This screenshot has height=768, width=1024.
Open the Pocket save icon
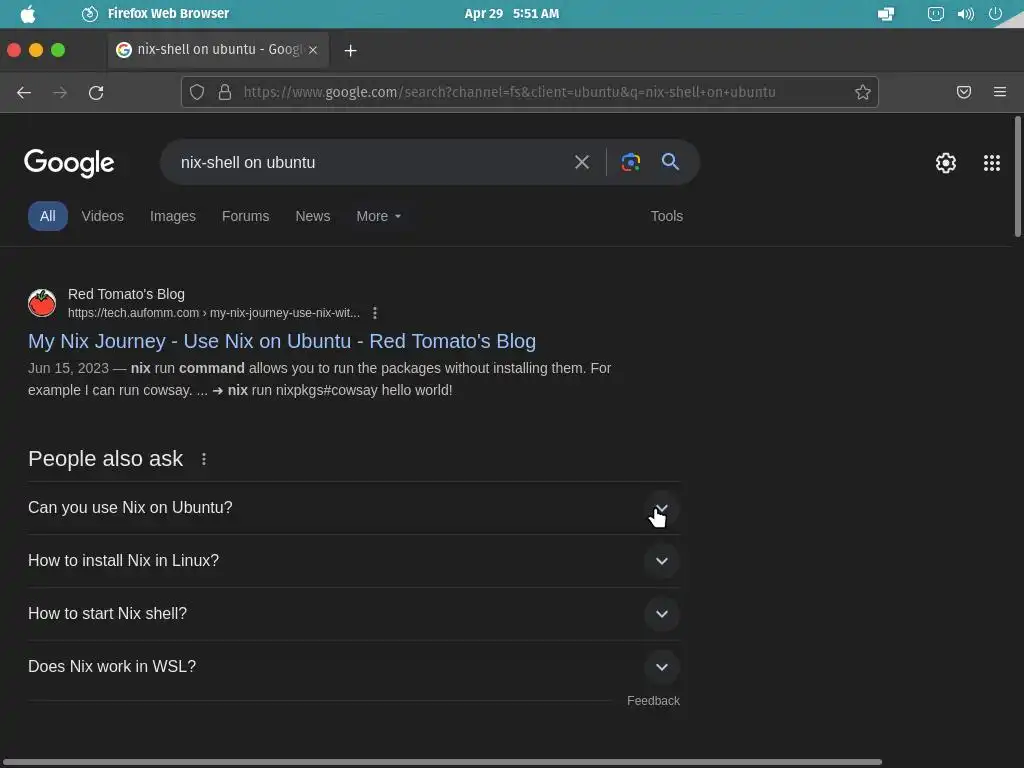click(964, 92)
